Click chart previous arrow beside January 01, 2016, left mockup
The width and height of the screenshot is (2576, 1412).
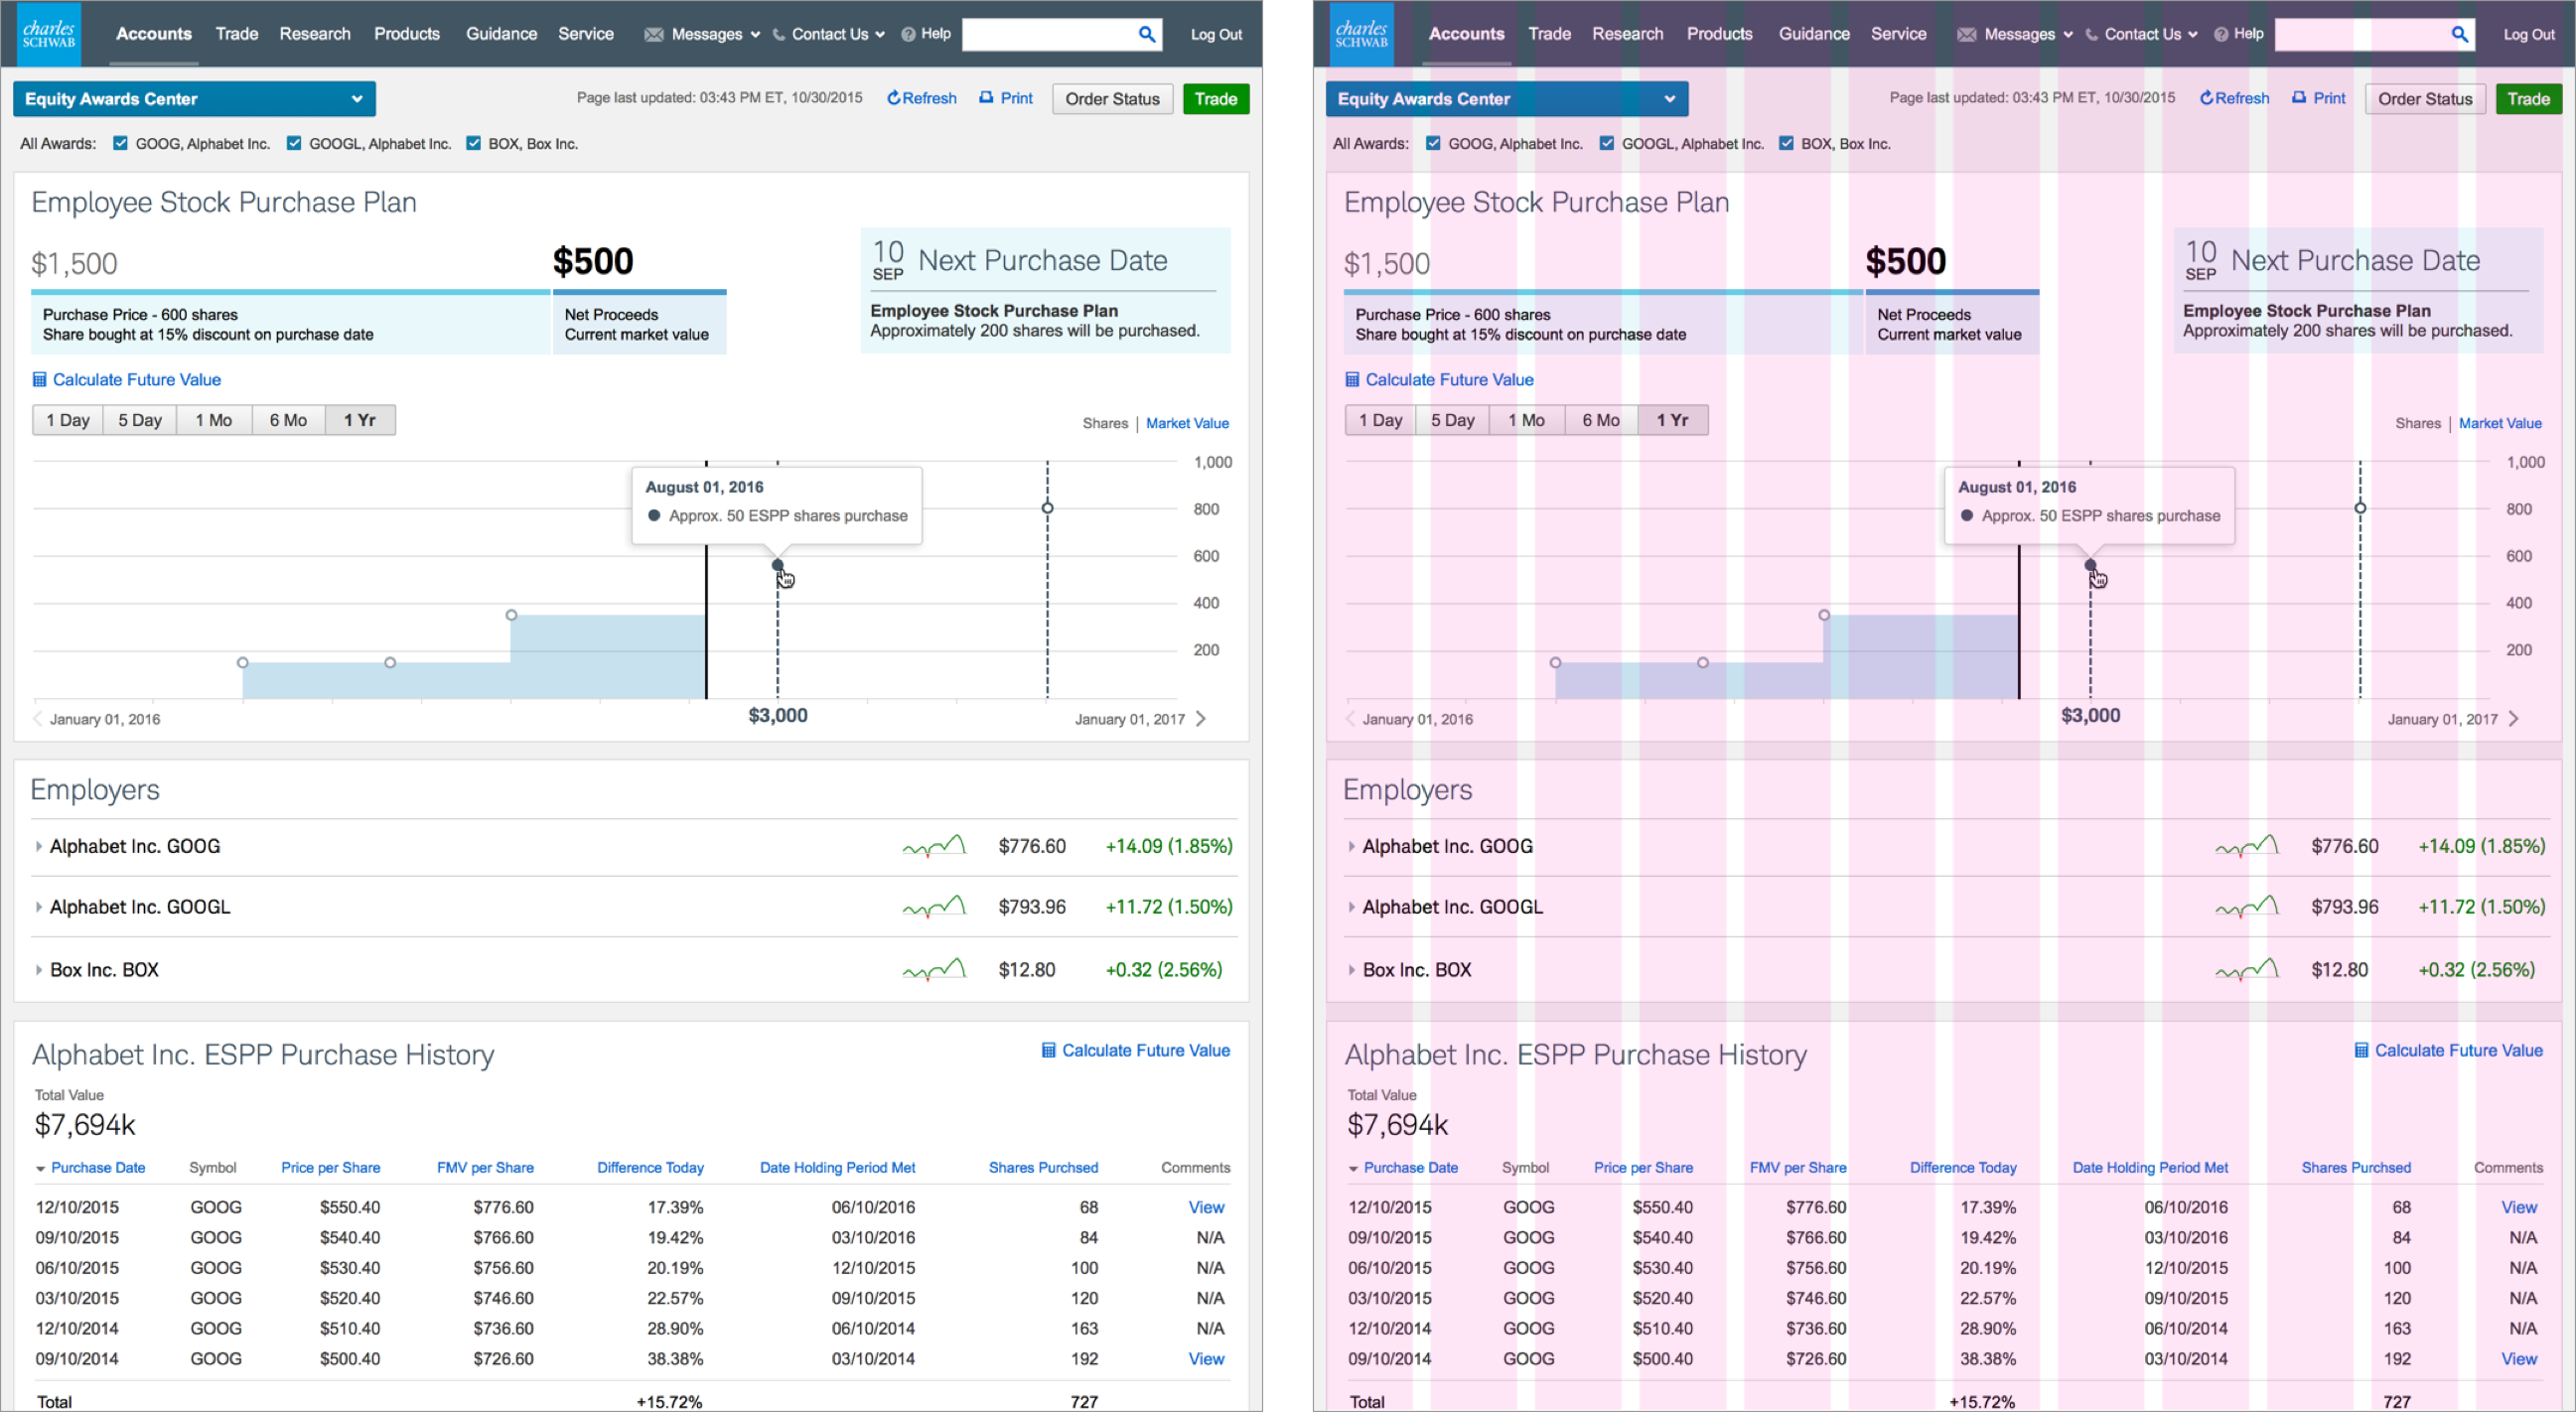click(x=38, y=719)
